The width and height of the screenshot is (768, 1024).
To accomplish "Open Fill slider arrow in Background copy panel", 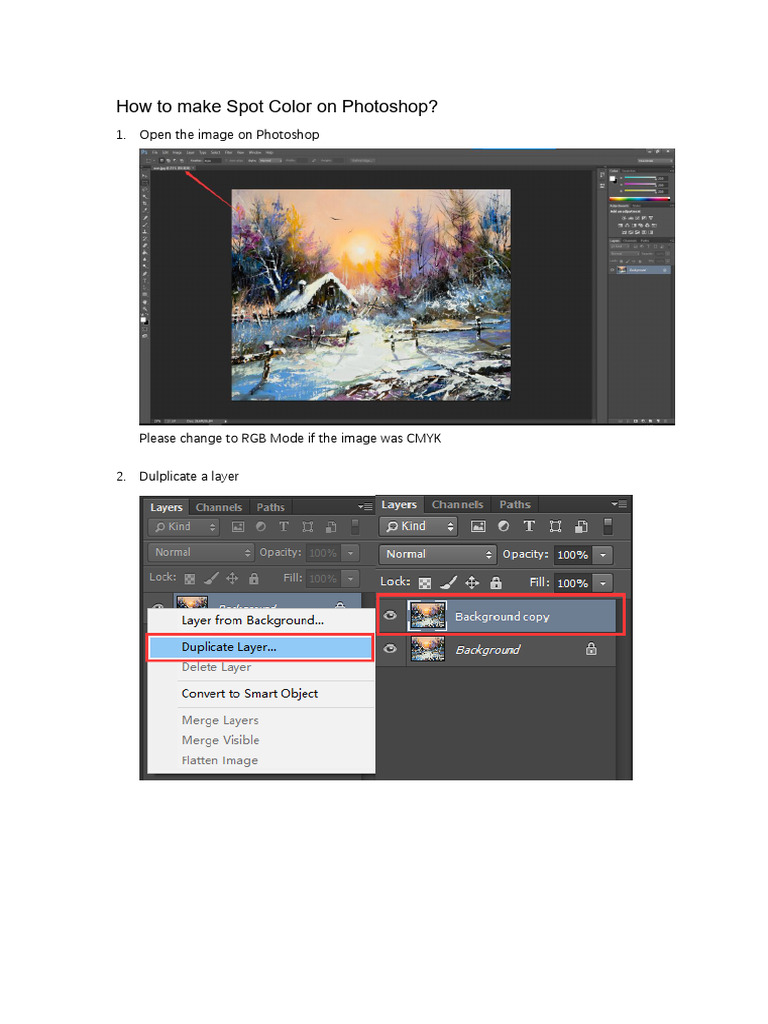I will pyautogui.click(x=603, y=583).
